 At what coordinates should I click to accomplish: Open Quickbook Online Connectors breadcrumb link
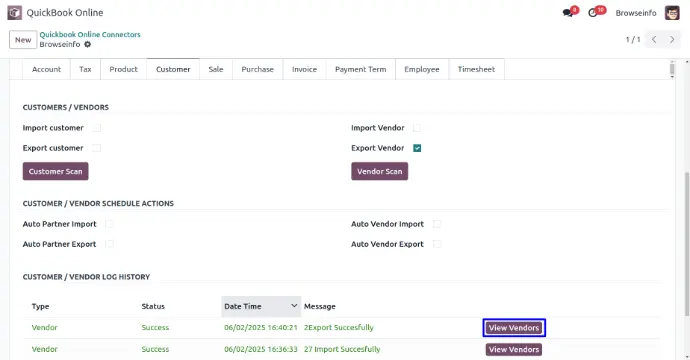90,34
